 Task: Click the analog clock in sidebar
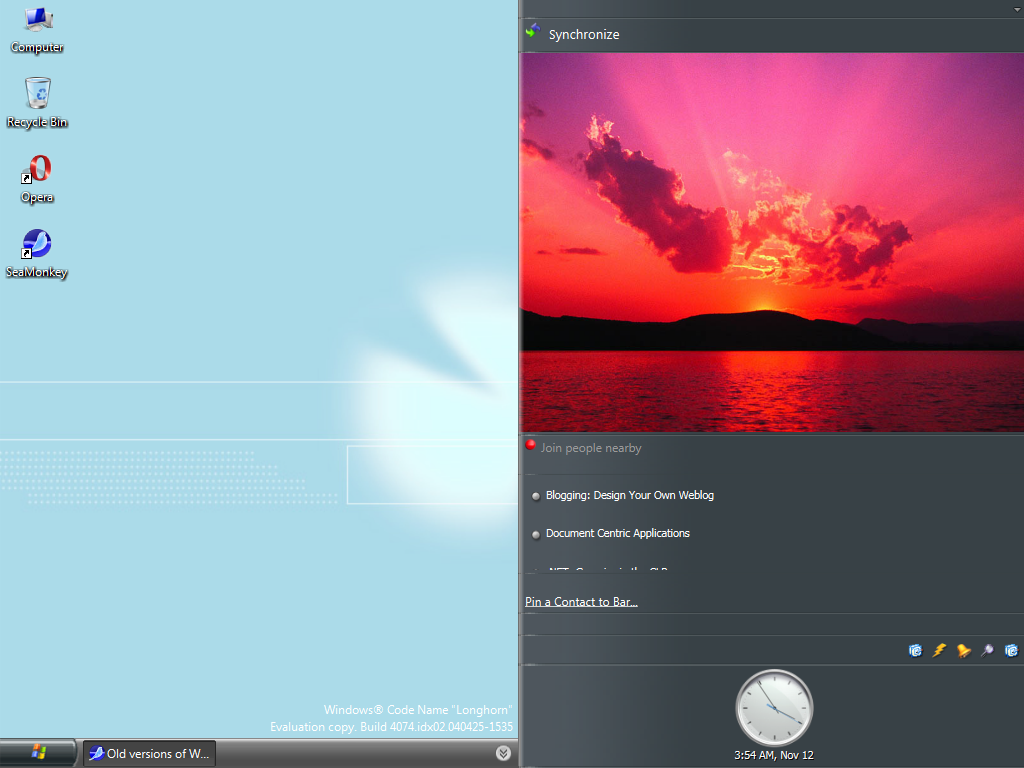(774, 707)
